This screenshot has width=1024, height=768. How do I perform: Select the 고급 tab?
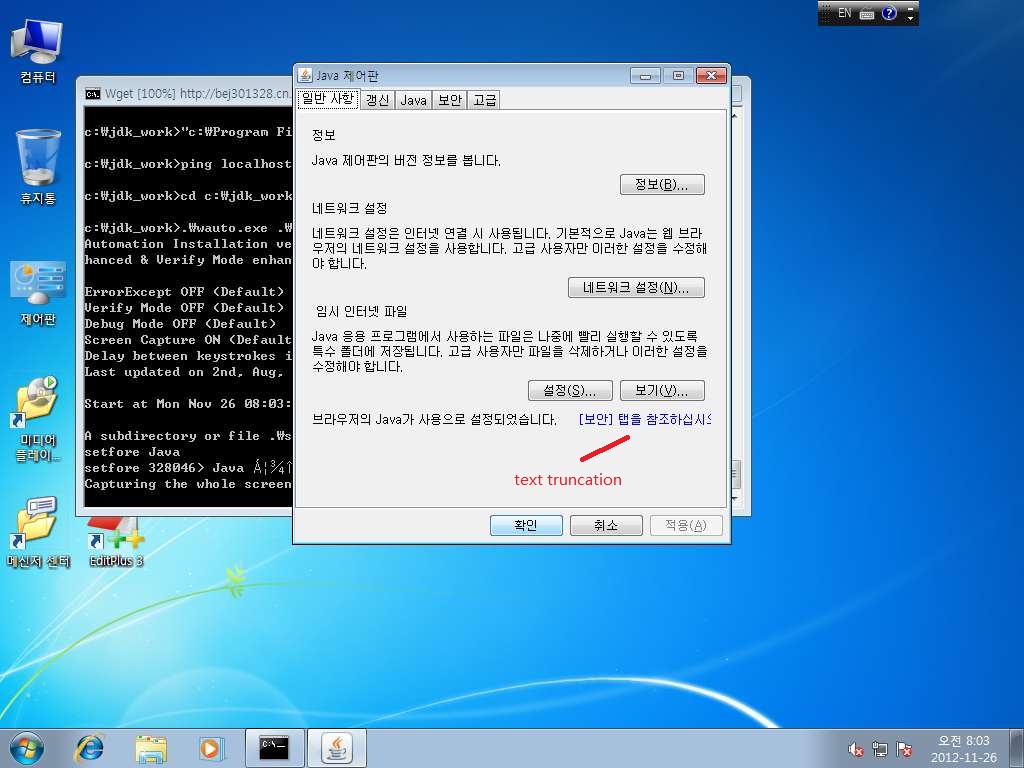(484, 100)
